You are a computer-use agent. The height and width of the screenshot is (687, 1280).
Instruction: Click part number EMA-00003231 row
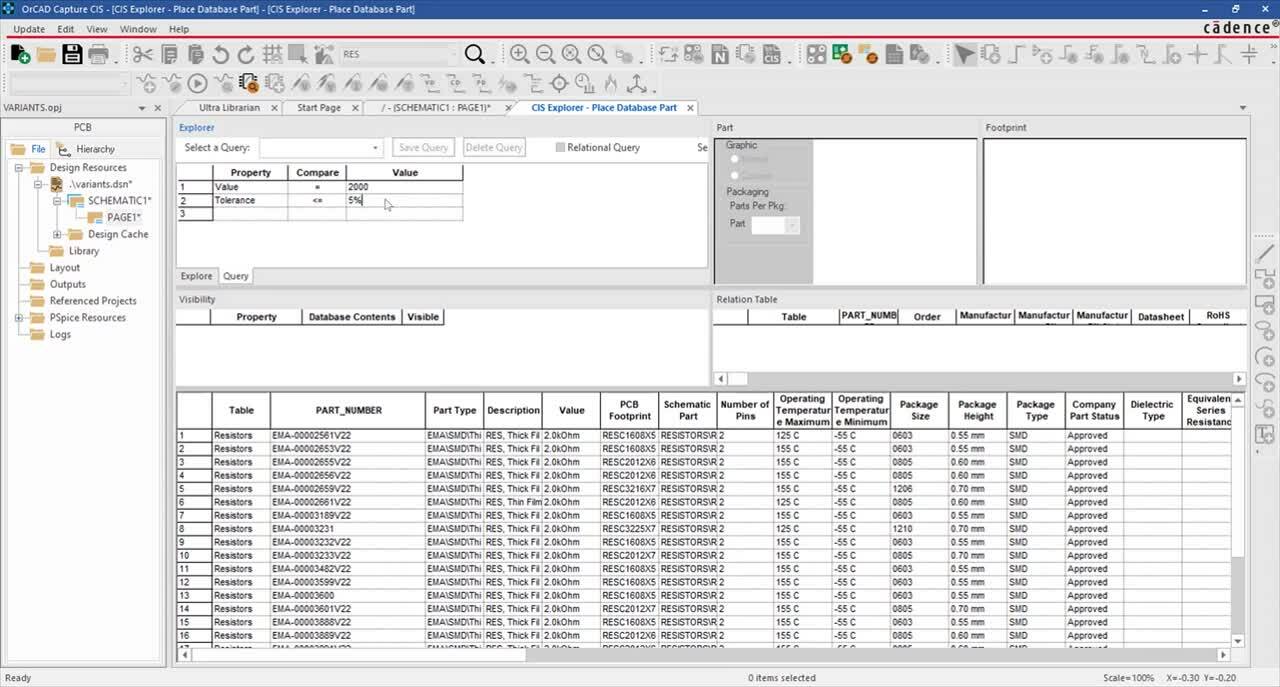tap(347, 529)
